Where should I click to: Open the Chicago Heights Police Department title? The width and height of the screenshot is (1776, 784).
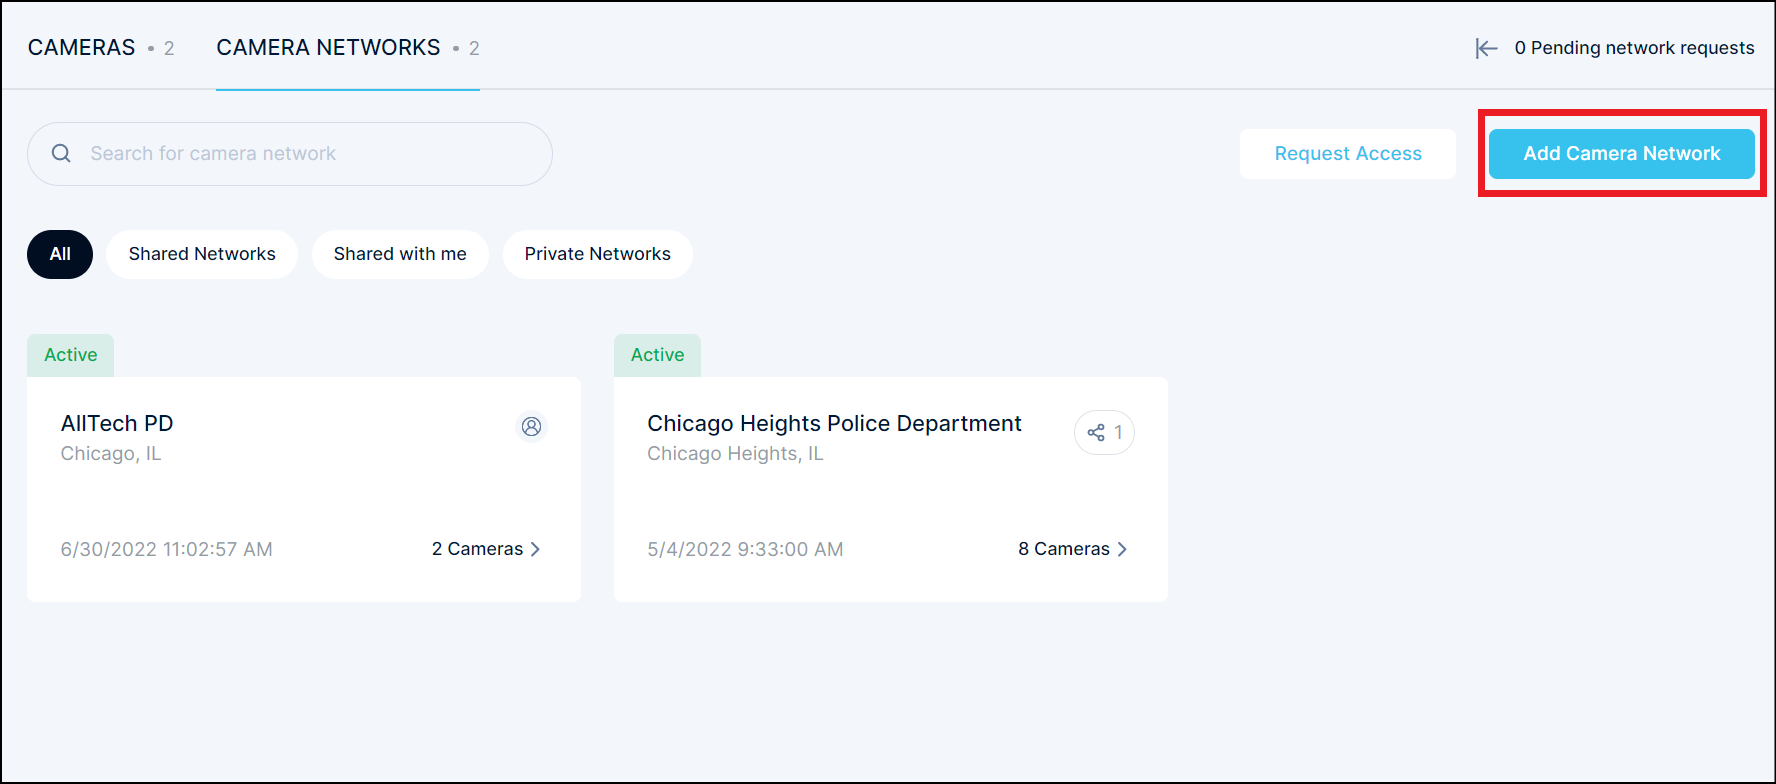coord(834,423)
